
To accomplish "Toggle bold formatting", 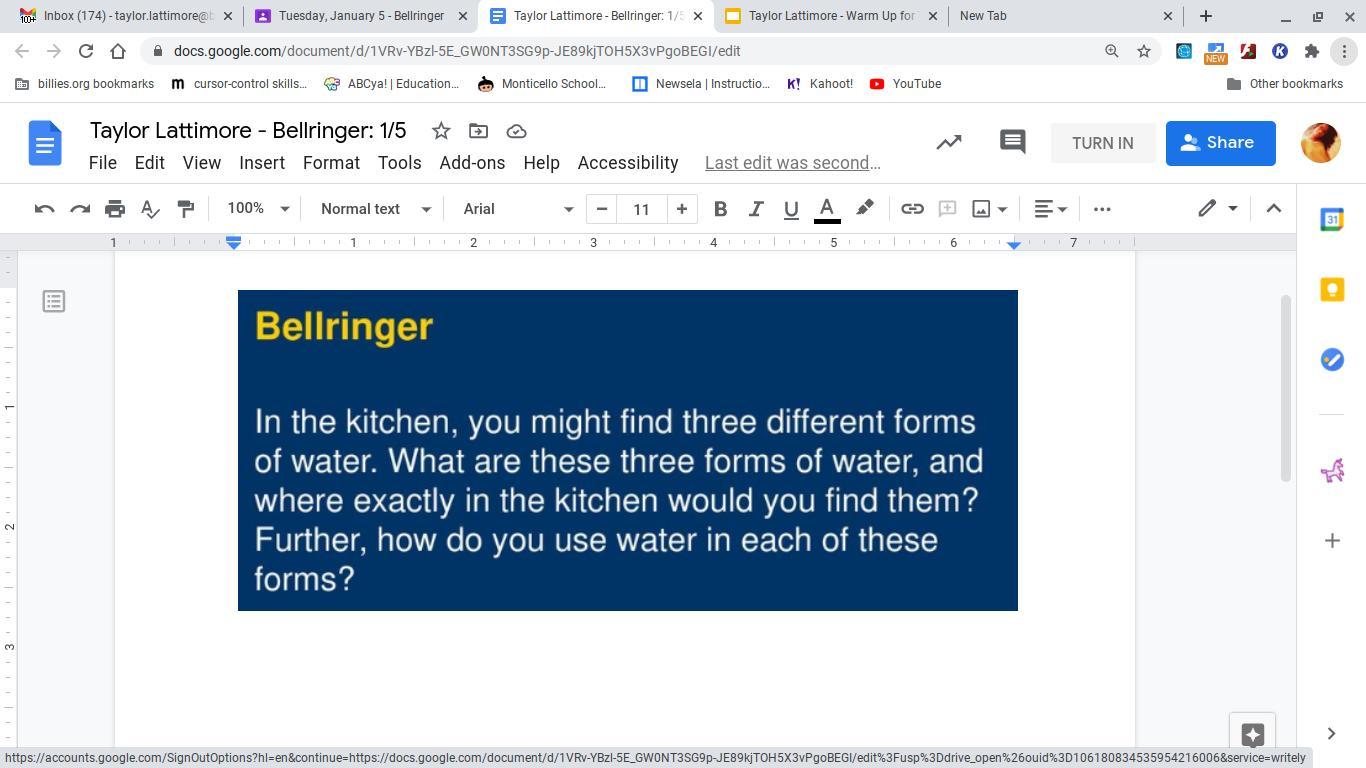I will [720, 209].
